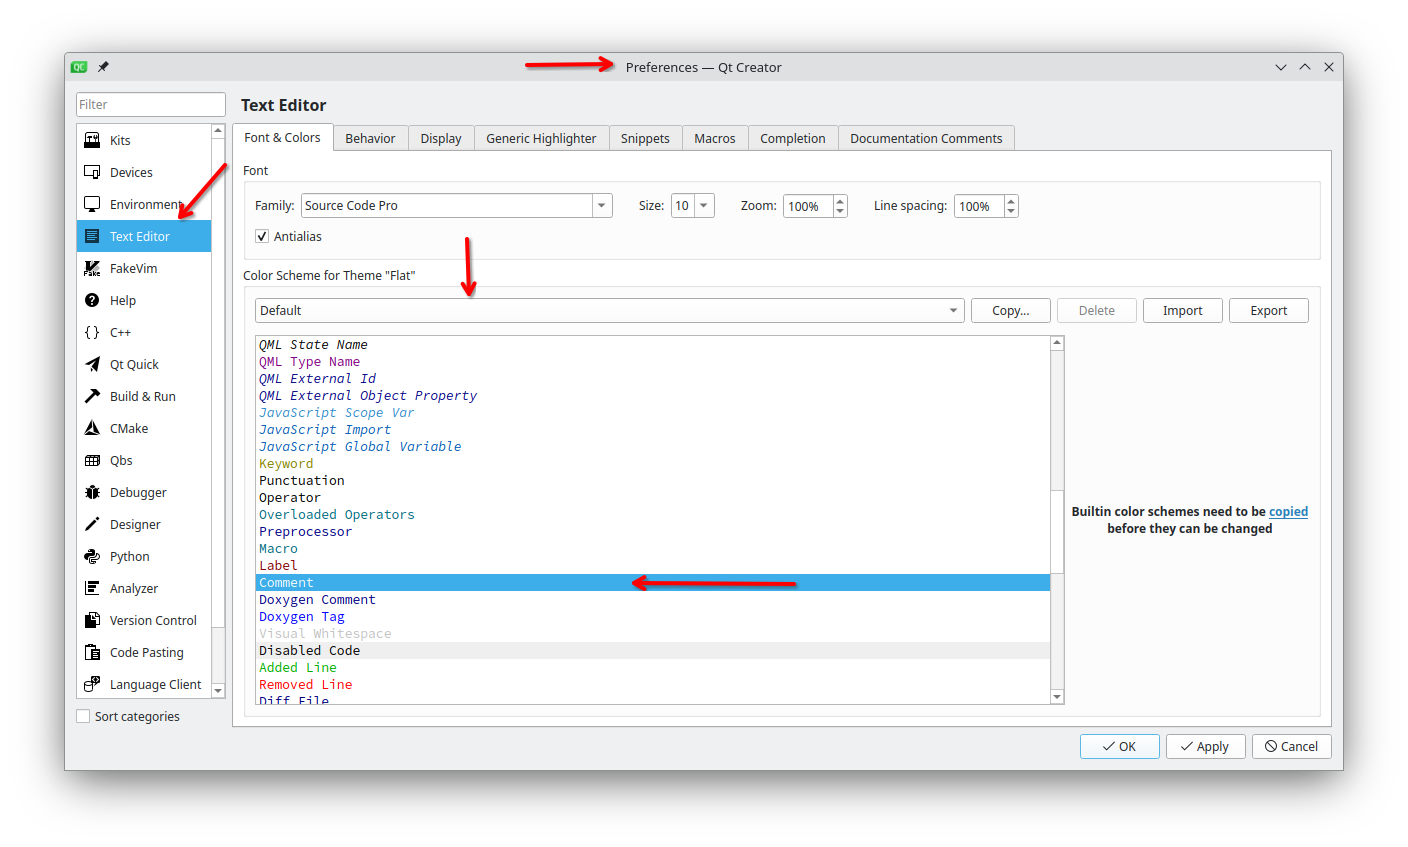The height and width of the screenshot is (847, 1408).
Task: Select the JavaScript Import entry
Action: pyautogui.click(x=653, y=429)
